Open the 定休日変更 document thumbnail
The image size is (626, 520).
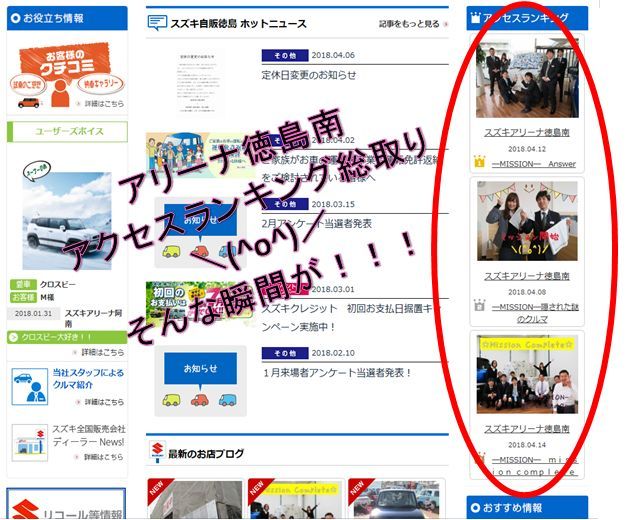199,83
